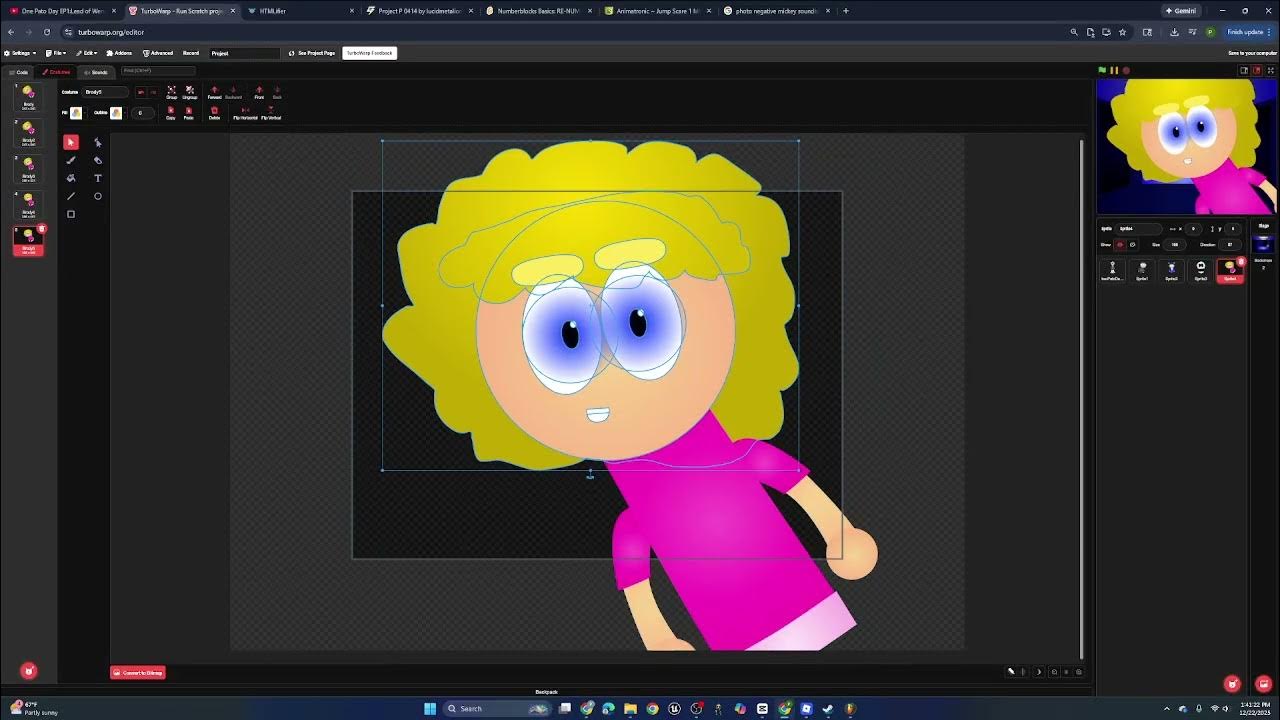This screenshot has width=1280, height=720.
Task: Activate the Circle tool
Action: tap(97, 196)
